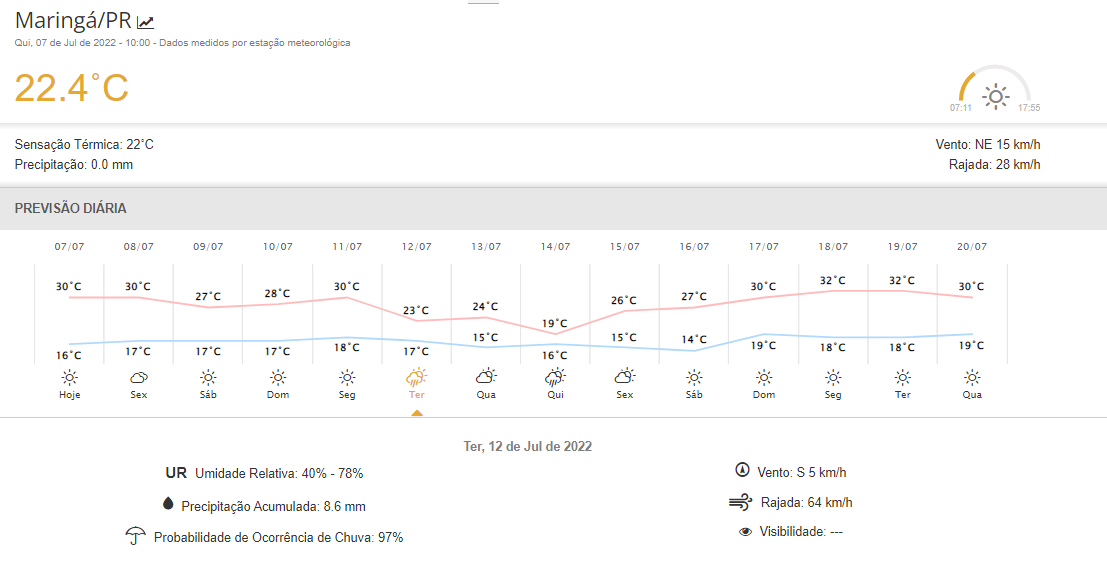The height and width of the screenshot is (565, 1107).
Task: Click the wind compass icon next to Vento
Action: (x=742, y=470)
